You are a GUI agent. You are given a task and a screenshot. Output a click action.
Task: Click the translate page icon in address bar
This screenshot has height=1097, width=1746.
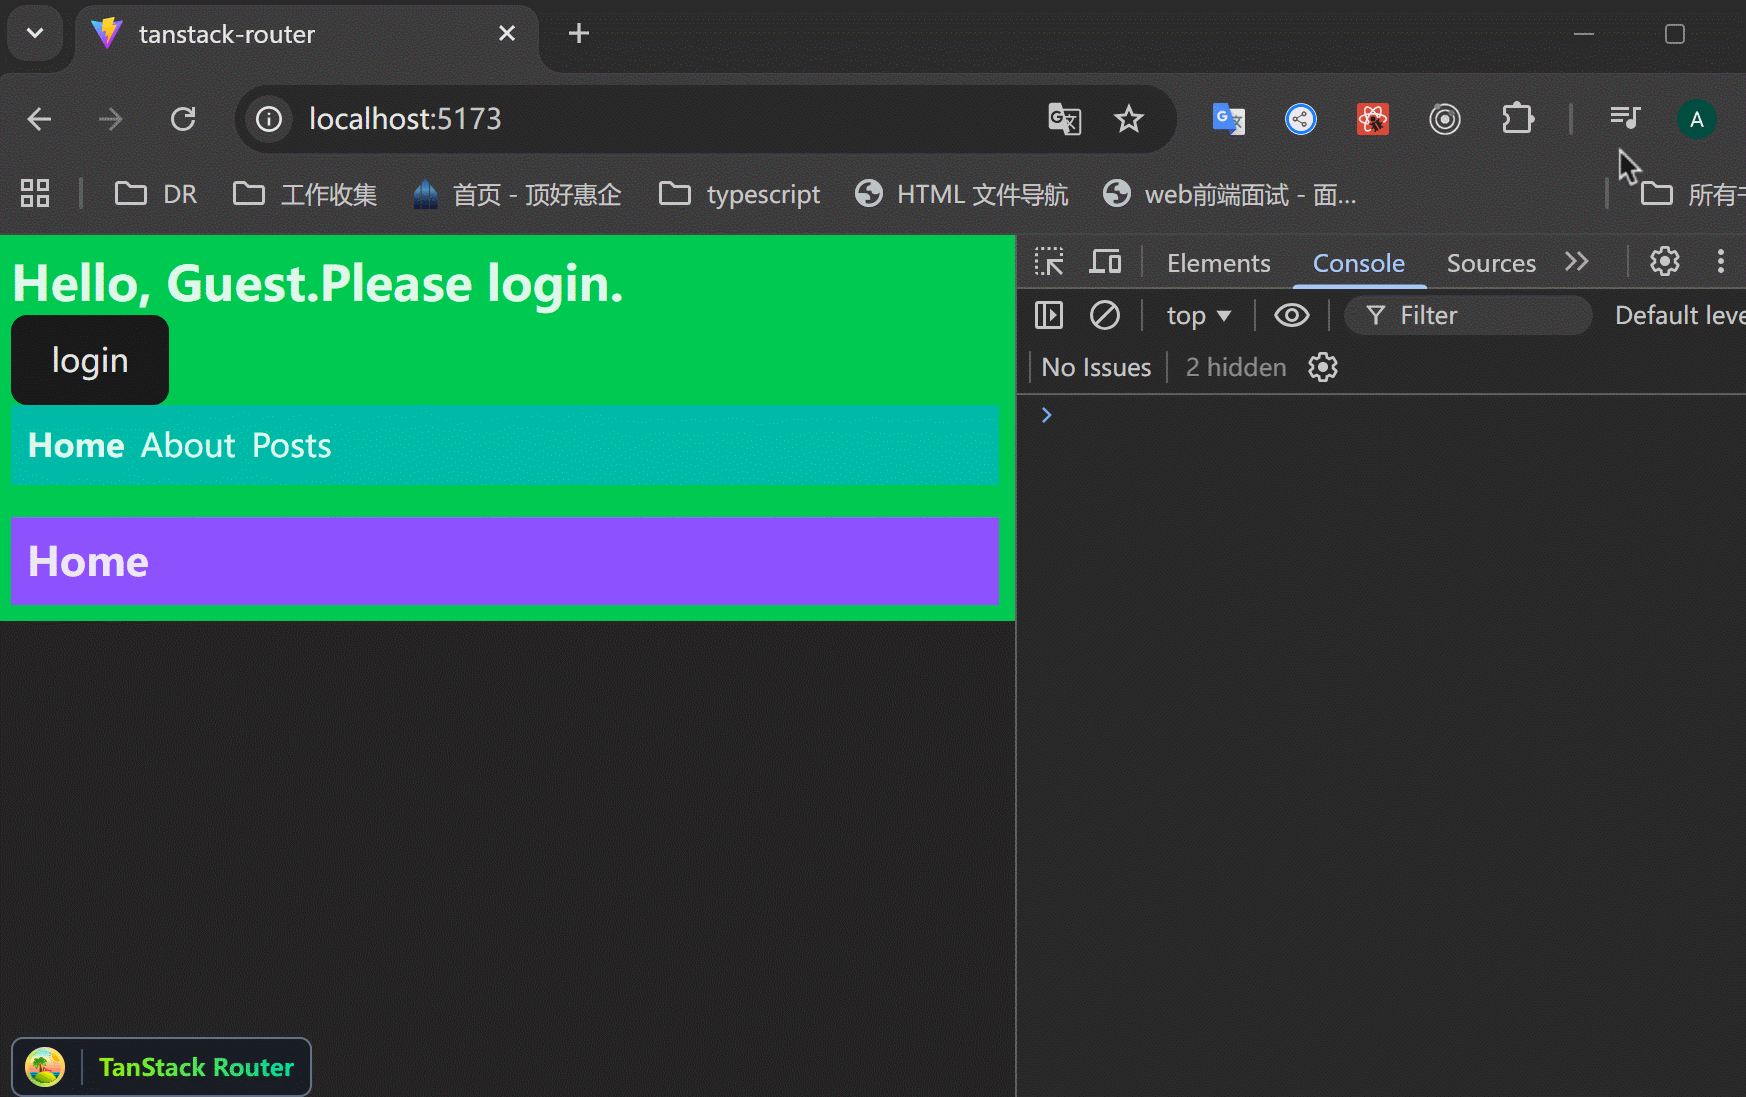(x=1064, y=119)
